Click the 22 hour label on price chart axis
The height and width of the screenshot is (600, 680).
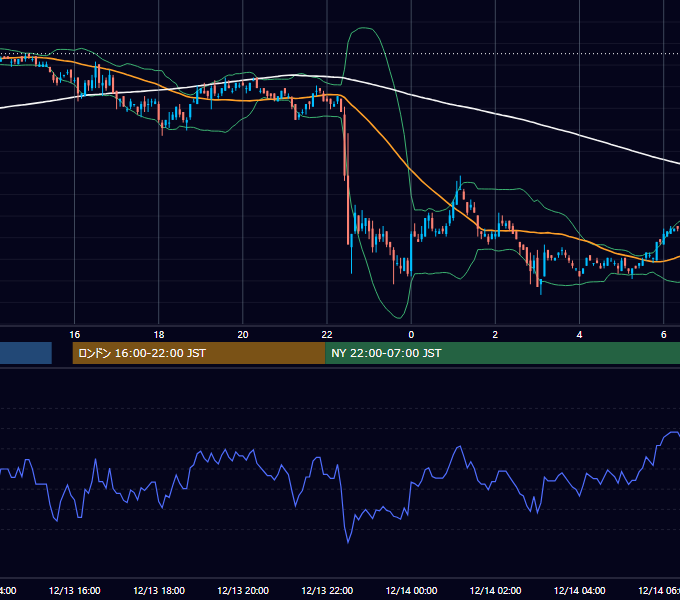(x=327, y=335)
